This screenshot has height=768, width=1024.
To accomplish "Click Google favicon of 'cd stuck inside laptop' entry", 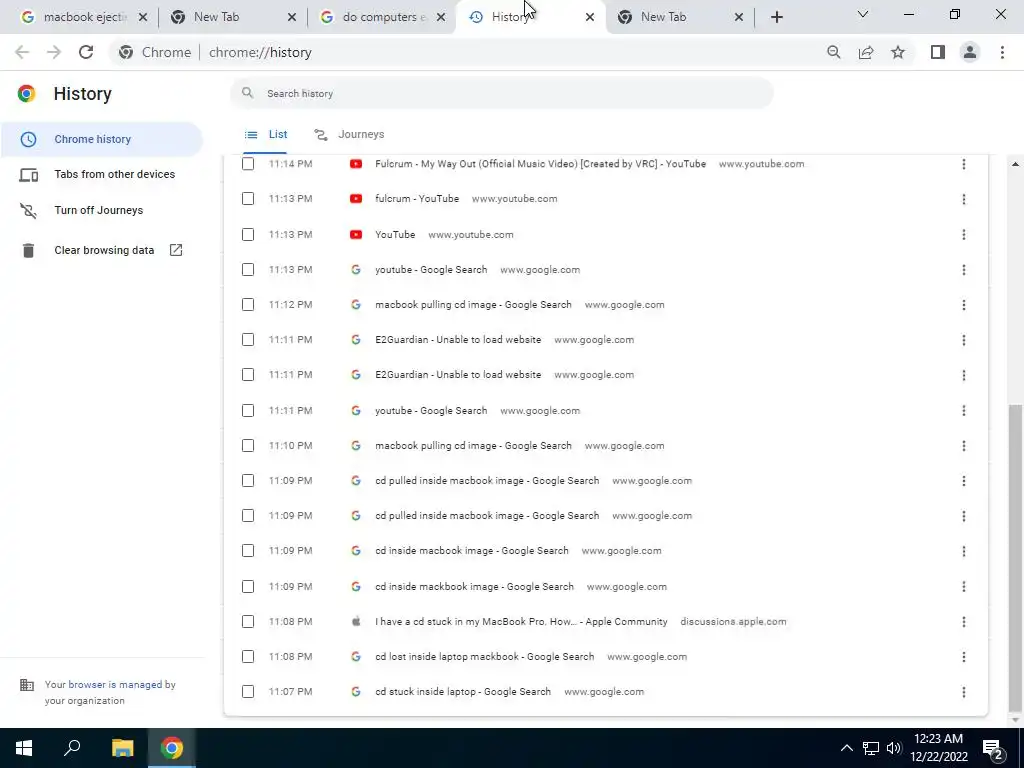I will pyautogui.click(x=356, y=692).
